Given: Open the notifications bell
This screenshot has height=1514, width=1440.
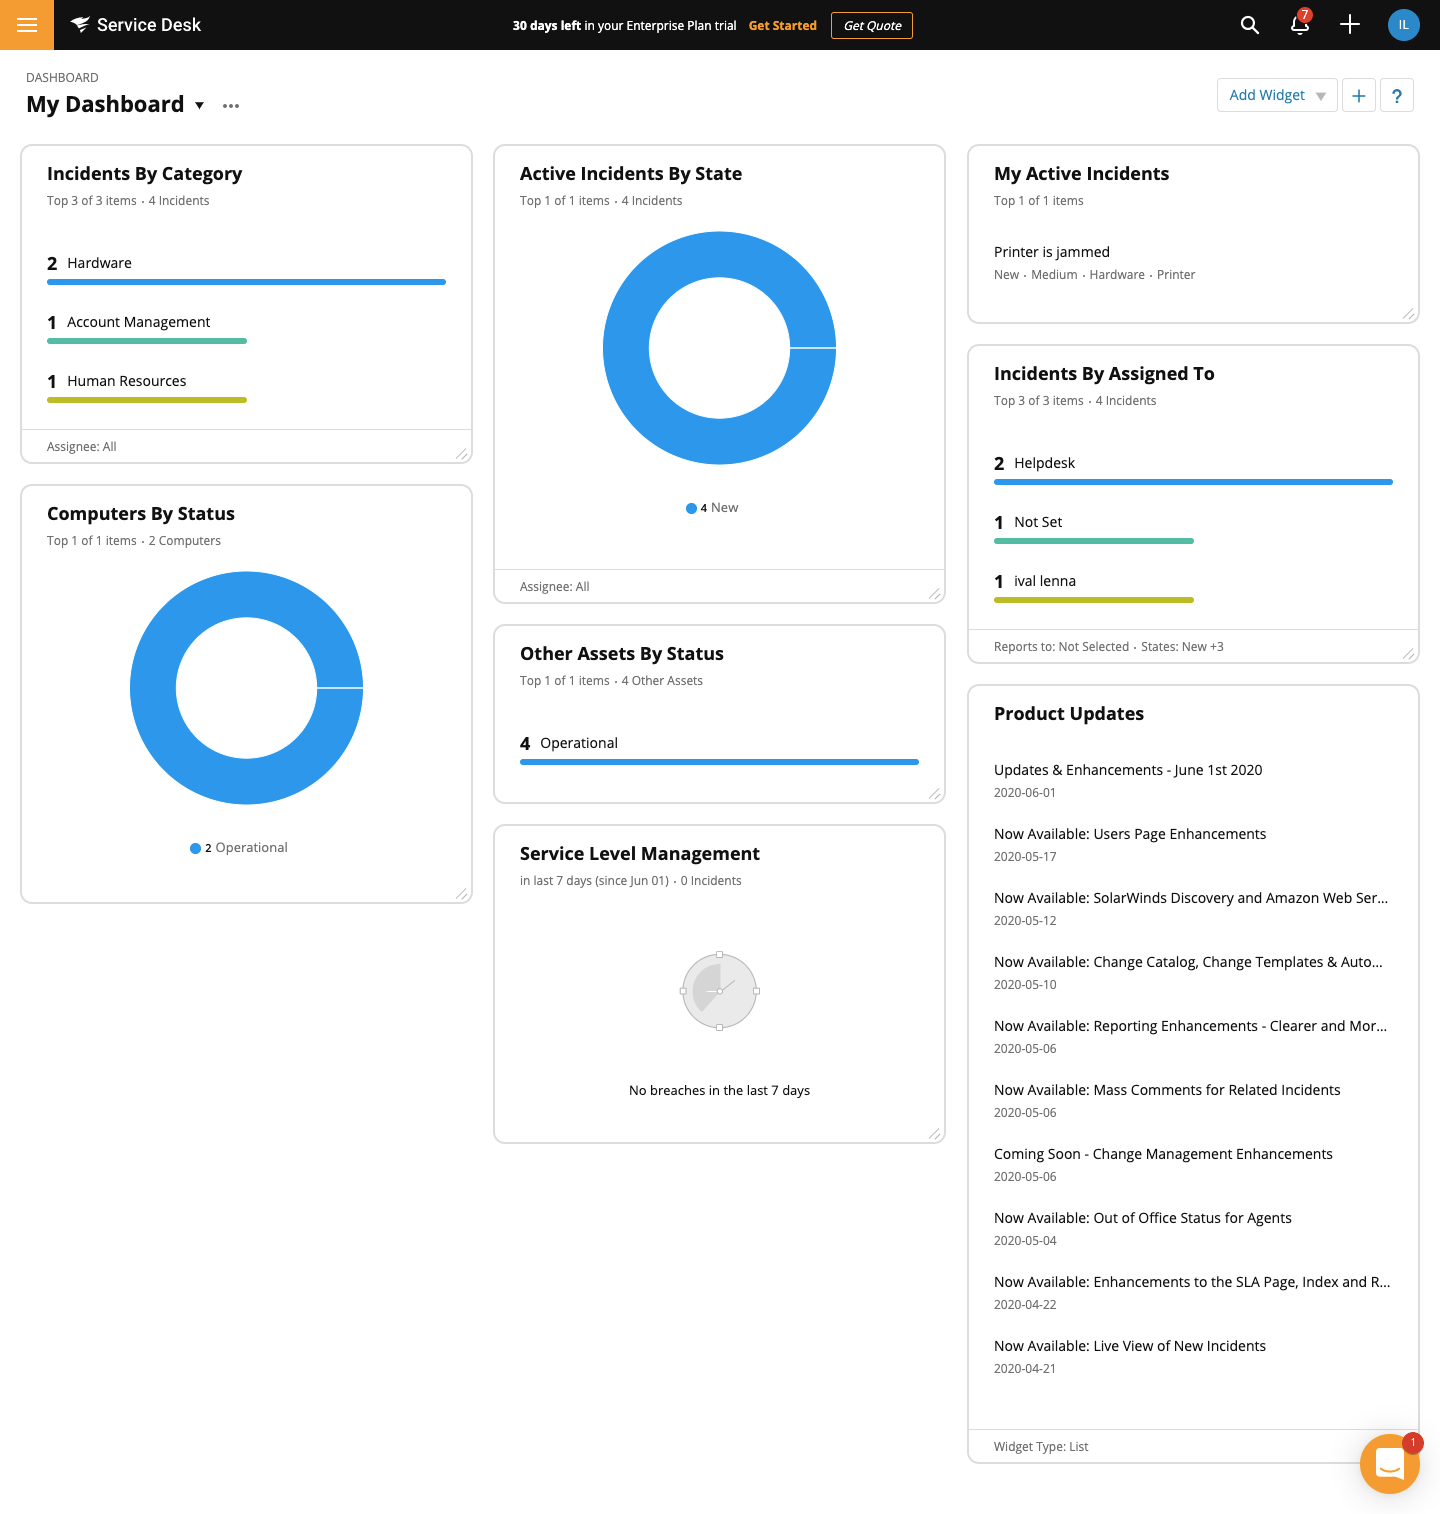Looking at the screenshot, I should pyautogui.click(x=1300, y=25).
